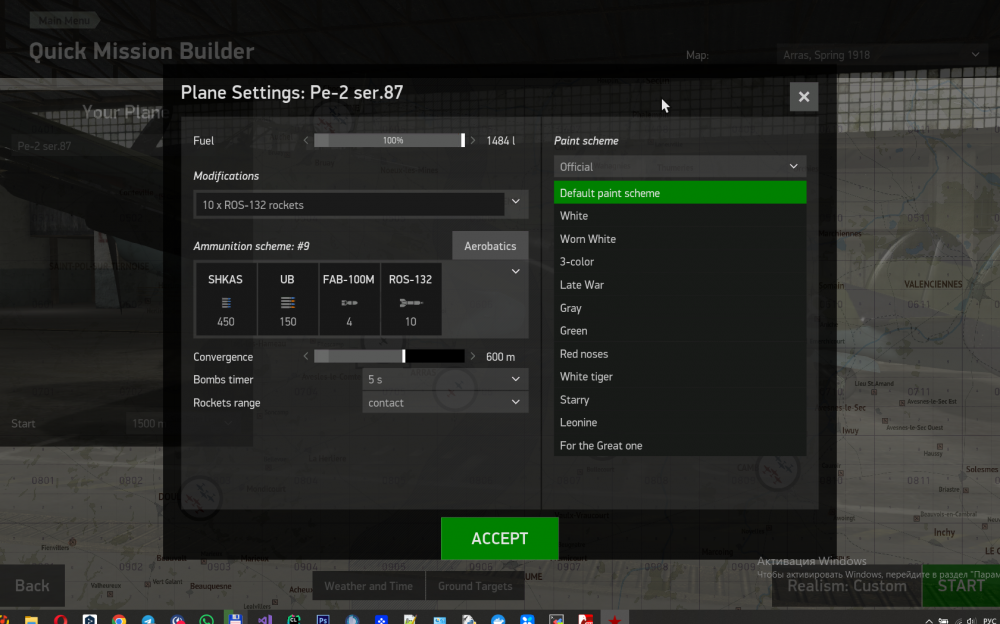This screenshot has height=624, width=1000.
Task: Open the Modifications dropdown with ROS-132 rockets
Action: coord(361,205)
